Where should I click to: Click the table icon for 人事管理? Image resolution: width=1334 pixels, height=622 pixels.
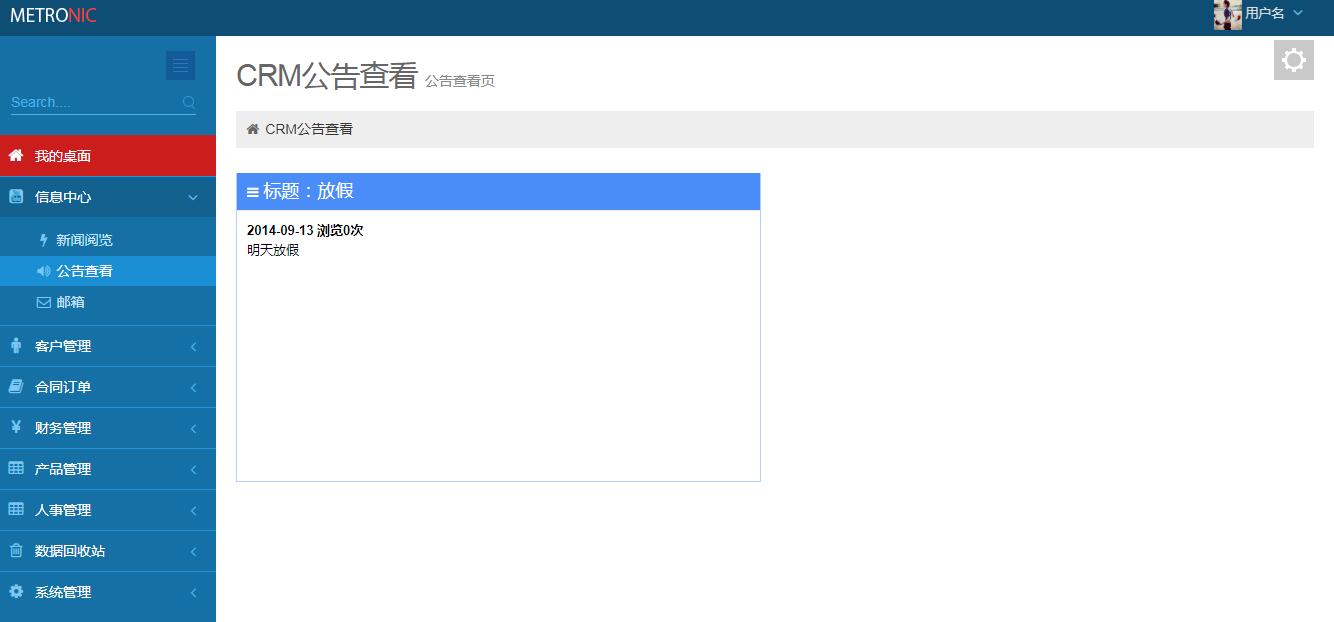(16, 509)
